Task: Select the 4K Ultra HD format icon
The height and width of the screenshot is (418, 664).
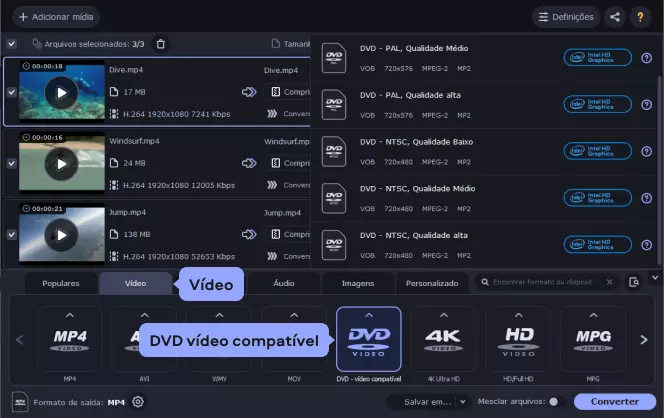Action: coord(443,339)
